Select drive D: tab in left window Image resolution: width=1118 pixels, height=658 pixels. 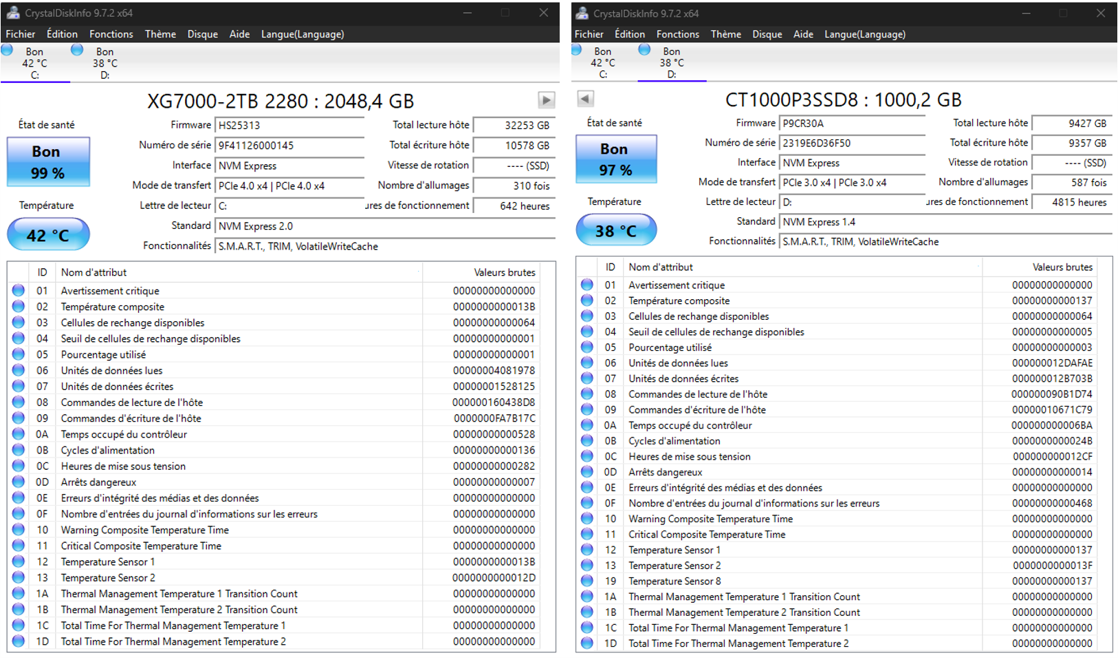tap(105, 63)
